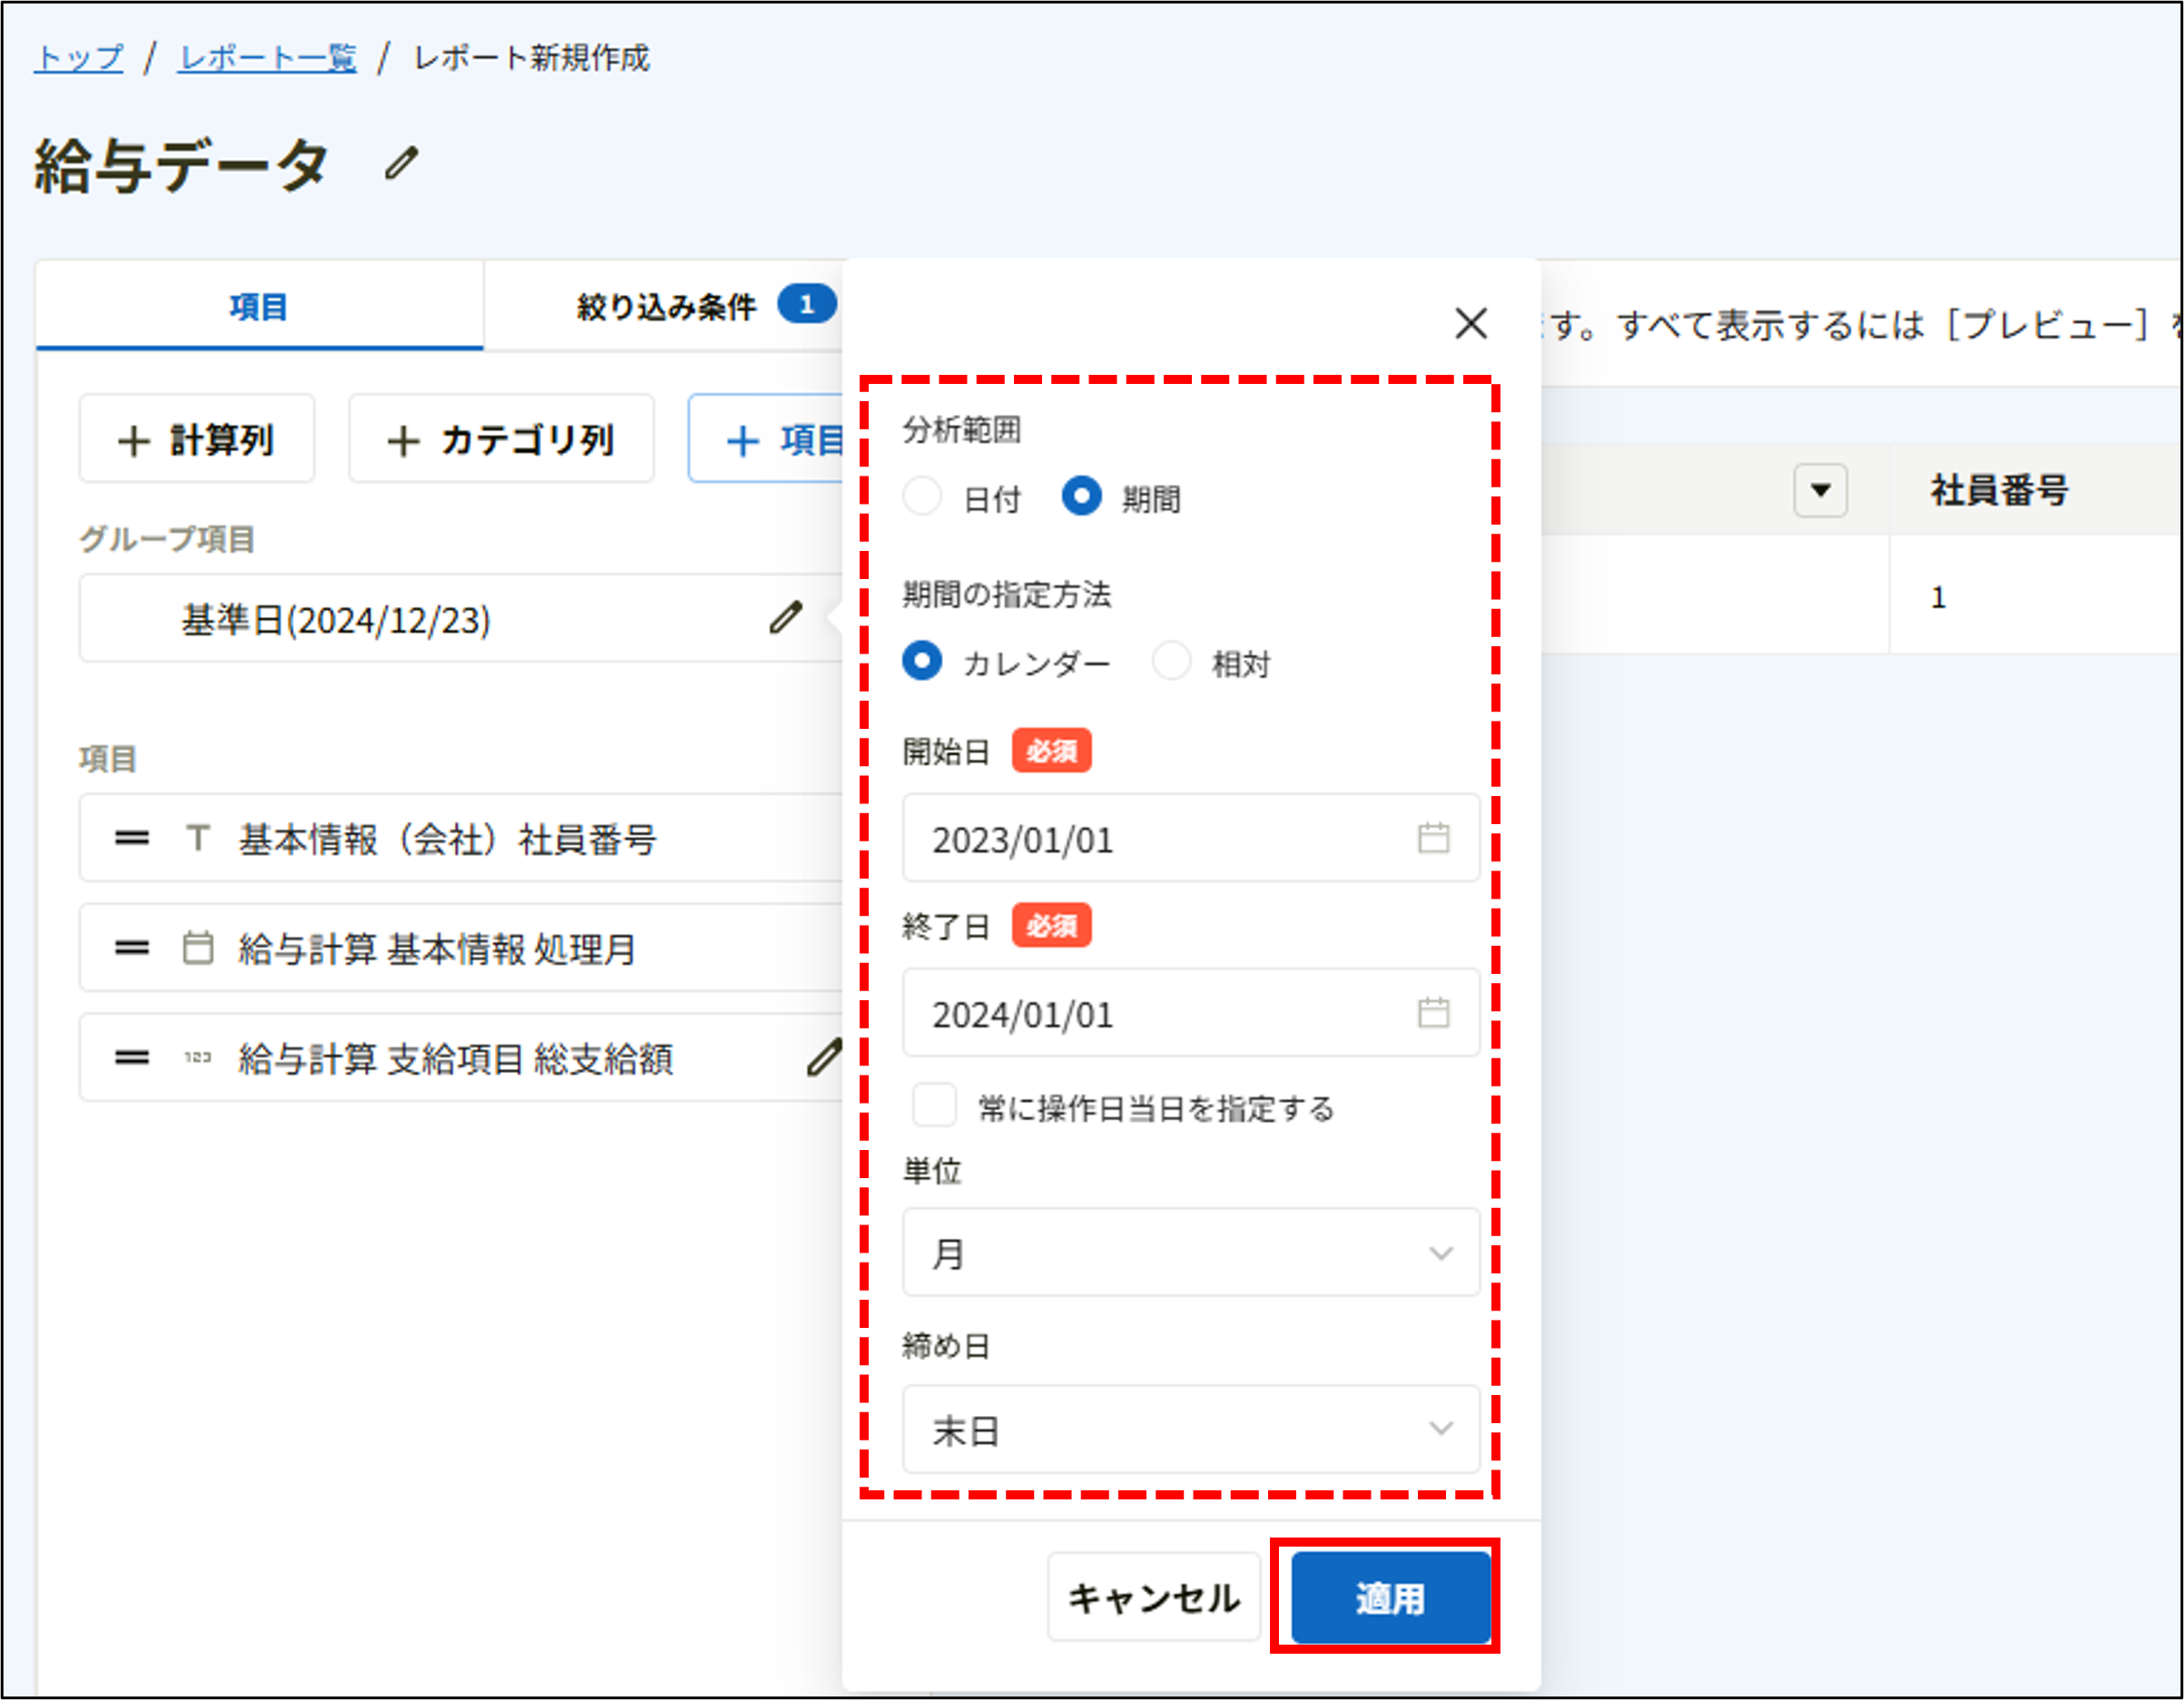Click calendar icon on 処理月 item row
This screenshot has height=1700, width=2184.
[197, 948]
